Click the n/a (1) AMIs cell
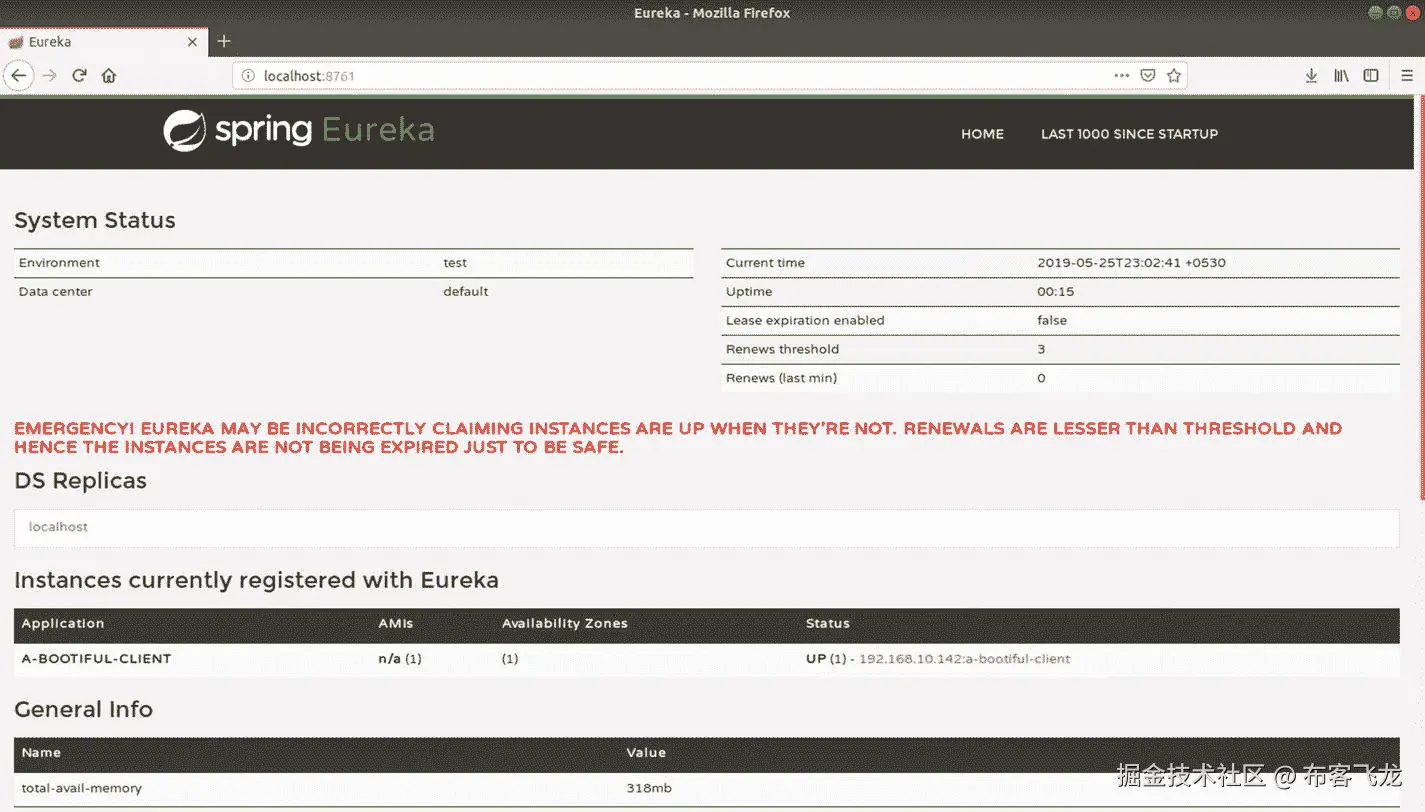1425x812 pixels. pos(400,659)
